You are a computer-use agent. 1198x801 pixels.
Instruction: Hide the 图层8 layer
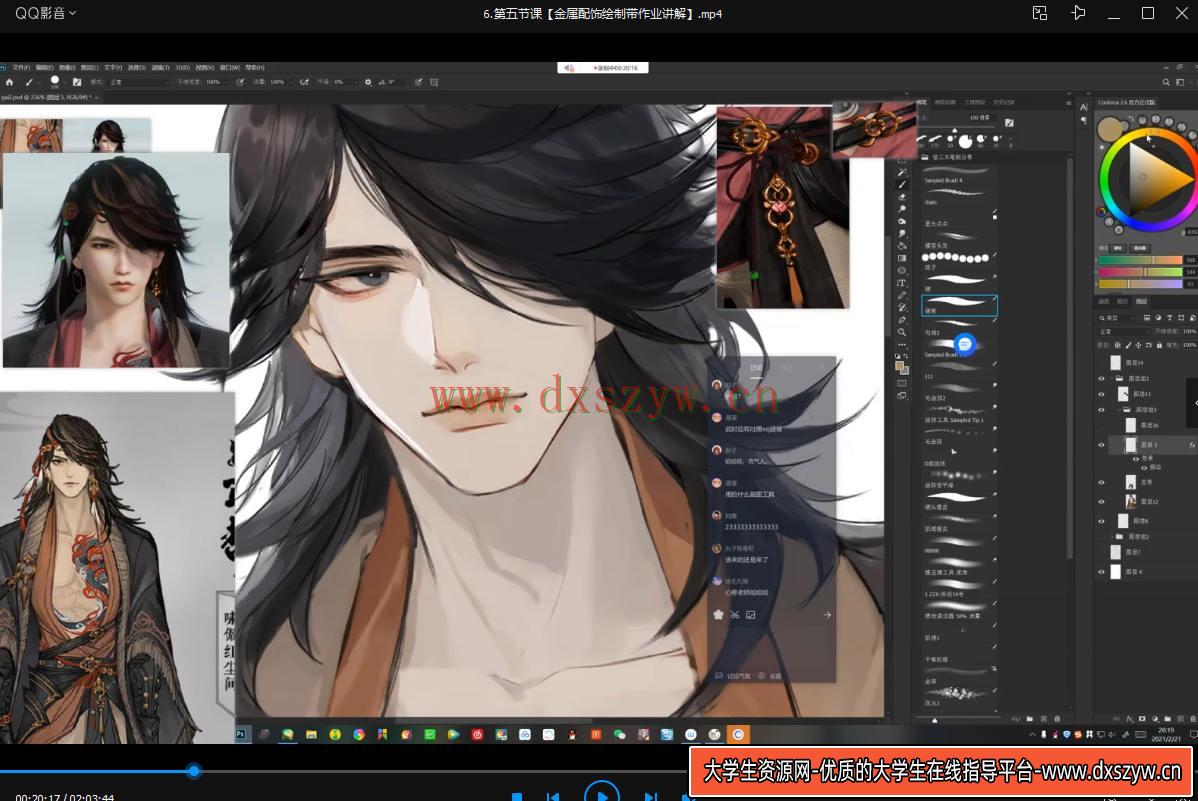tap(1102, 521)
